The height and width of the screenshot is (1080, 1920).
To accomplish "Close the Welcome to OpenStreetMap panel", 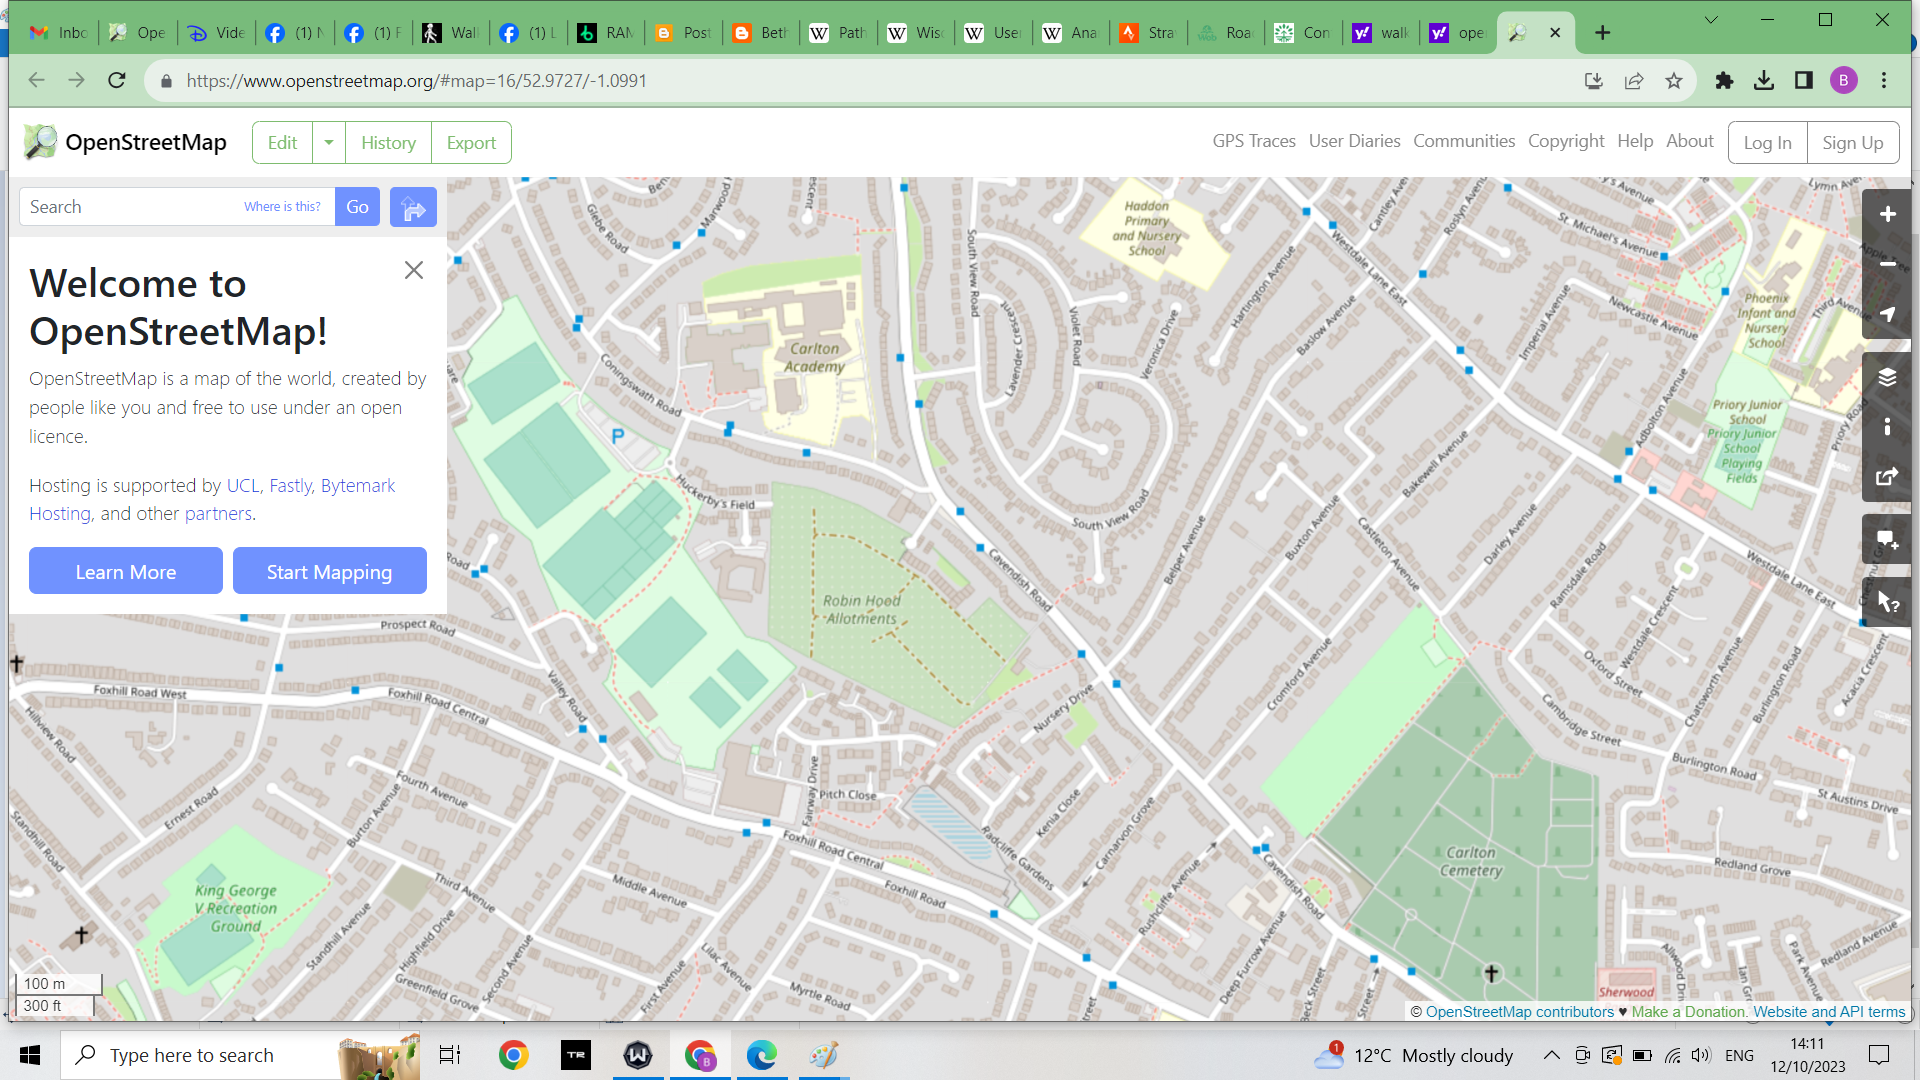I will (413, 270).
